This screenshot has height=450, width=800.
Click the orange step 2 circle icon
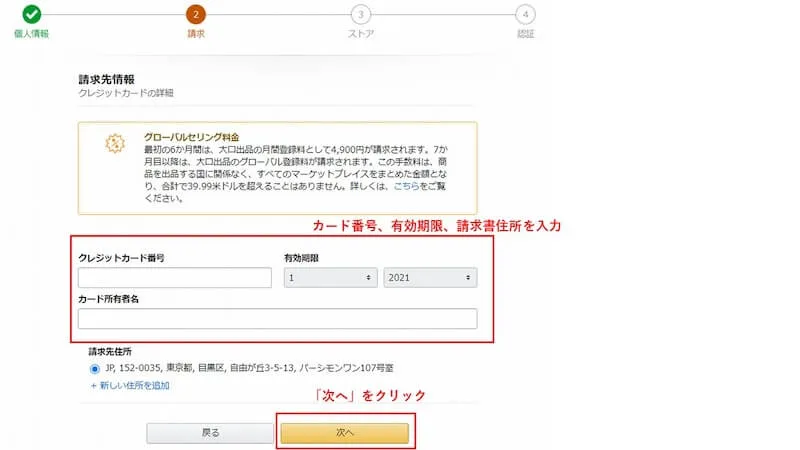(x=196, y=14)
